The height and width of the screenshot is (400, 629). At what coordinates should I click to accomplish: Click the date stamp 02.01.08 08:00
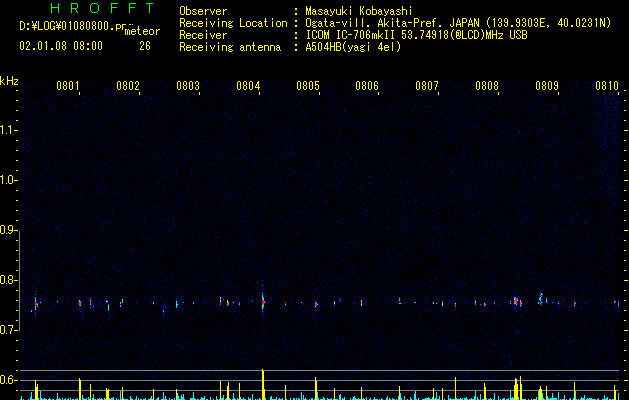(61, 46)
